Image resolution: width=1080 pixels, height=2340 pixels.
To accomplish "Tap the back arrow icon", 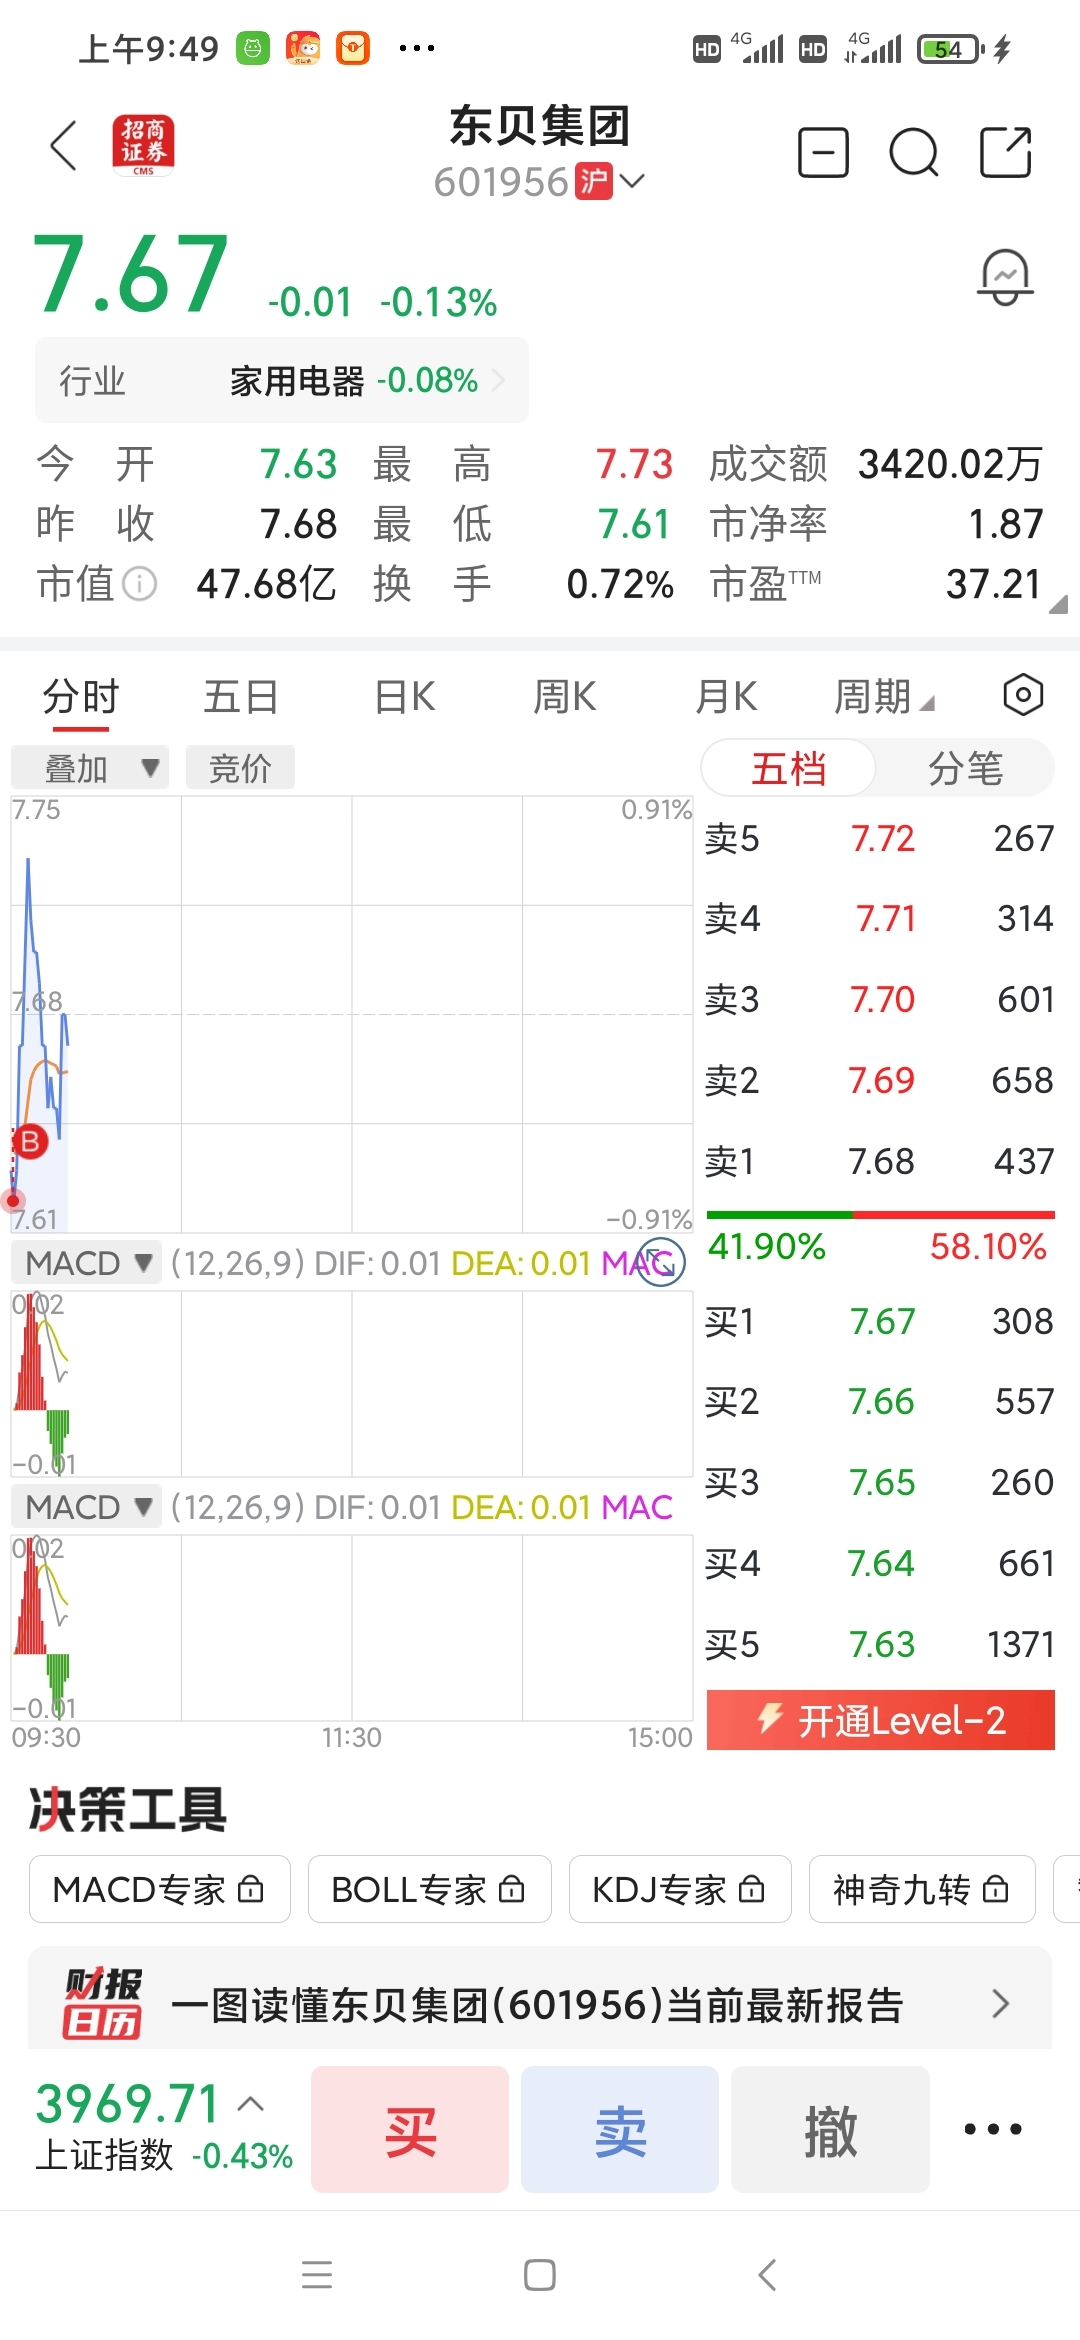I will (64, 146).
